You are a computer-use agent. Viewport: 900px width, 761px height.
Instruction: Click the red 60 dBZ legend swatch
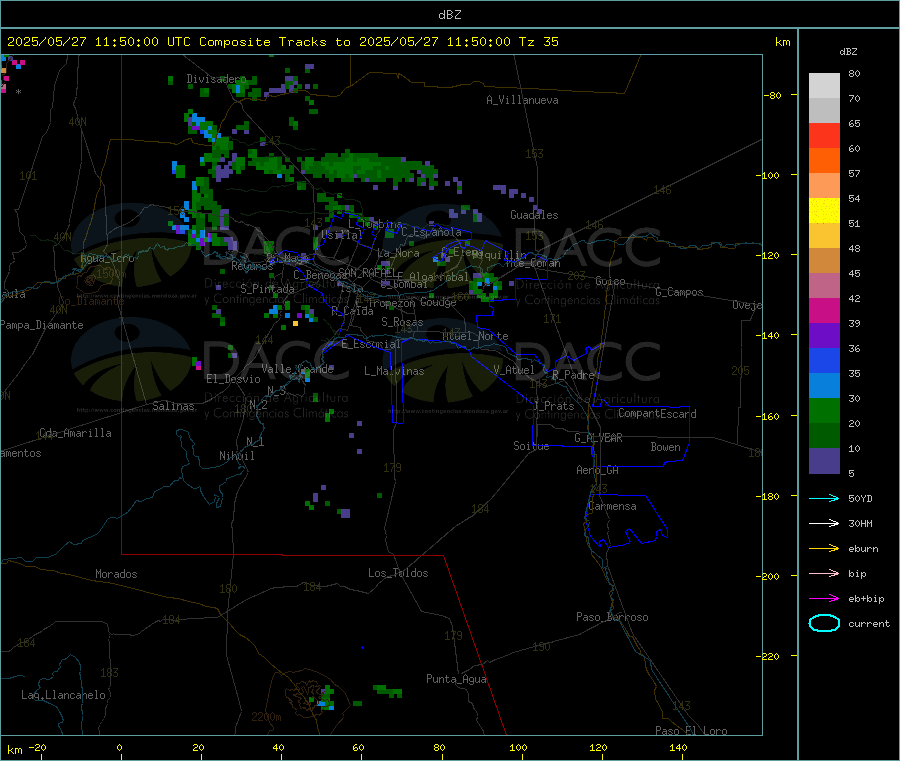click(824, 135)
